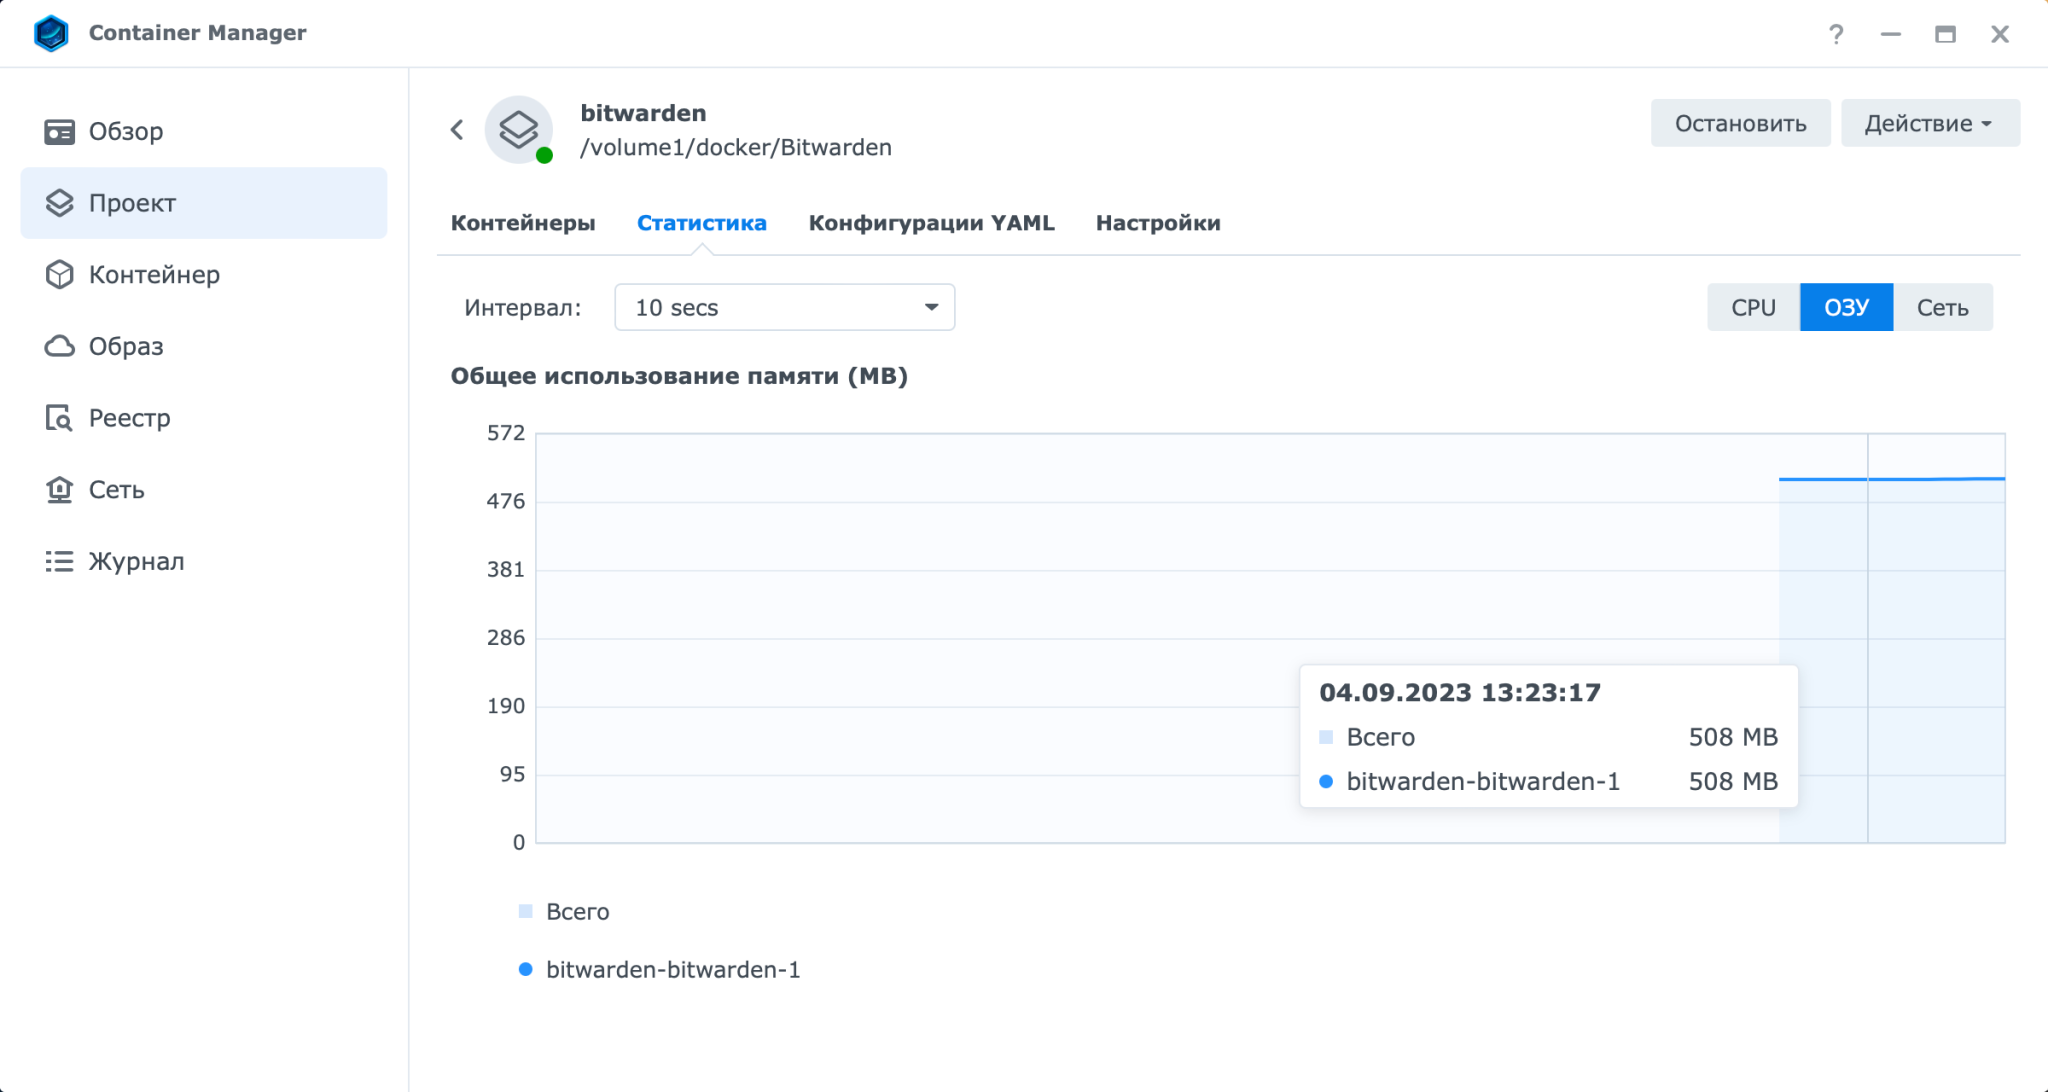This screenshot has width=2048, height=1092.
Task: Open the help question mark icon
Action: point(1836,34)
